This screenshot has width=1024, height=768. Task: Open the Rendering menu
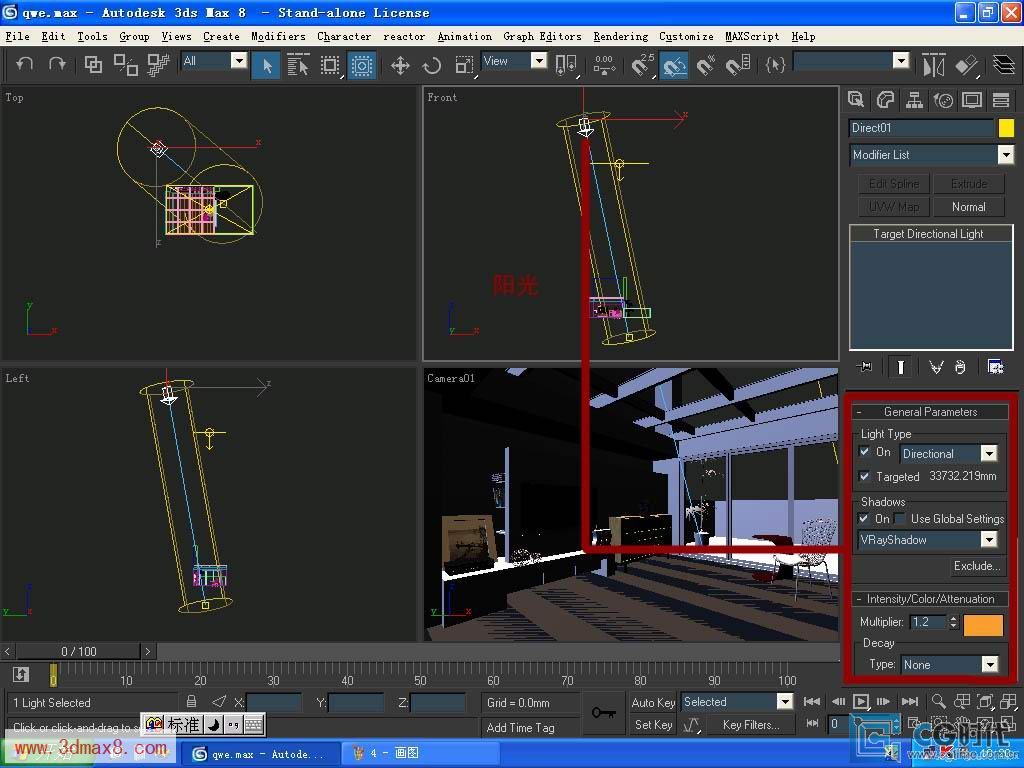click(x=620, y=37)
